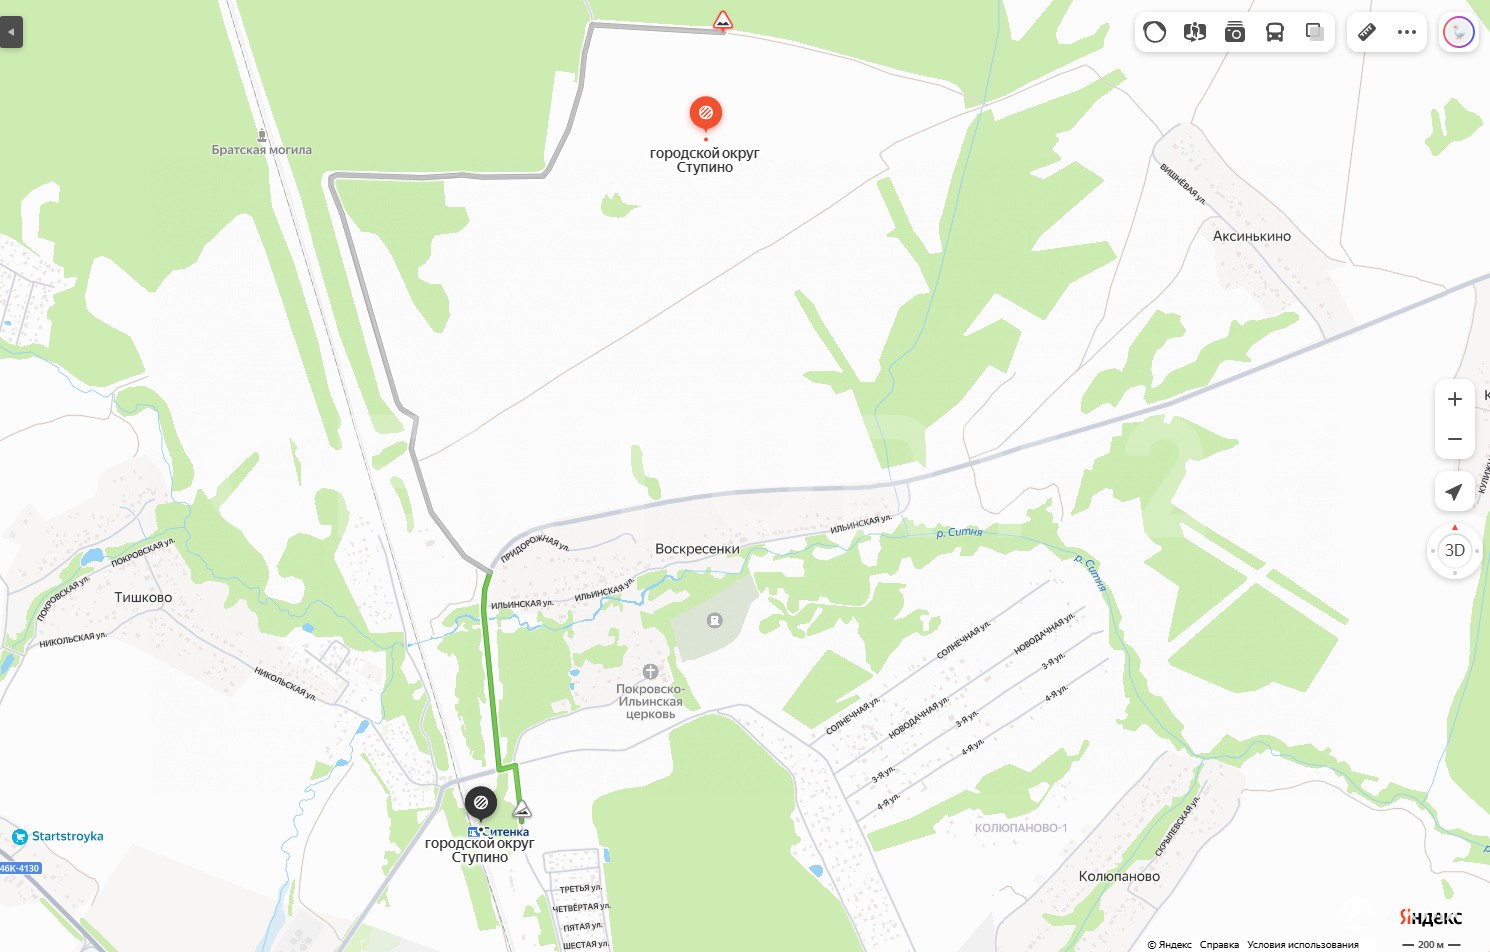
Task: Toggle the traffic layer circle icon
Action: point(1155,32)
